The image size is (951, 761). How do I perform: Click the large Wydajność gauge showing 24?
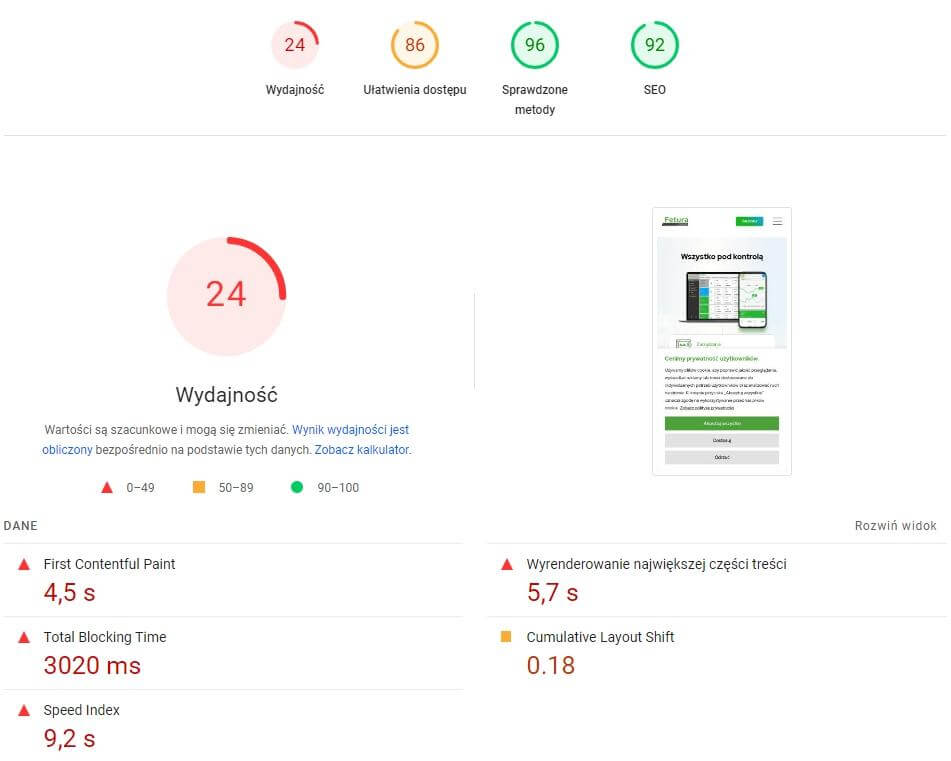[226, 296]
